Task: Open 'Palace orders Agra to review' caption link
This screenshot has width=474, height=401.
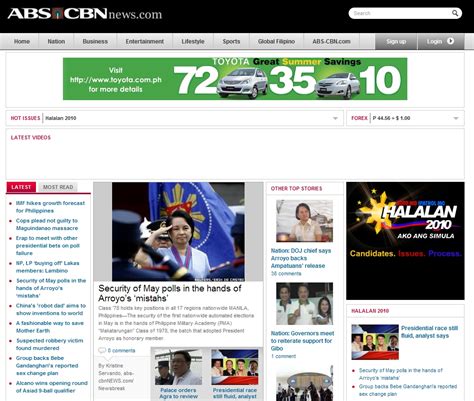Action: (178, 393)
